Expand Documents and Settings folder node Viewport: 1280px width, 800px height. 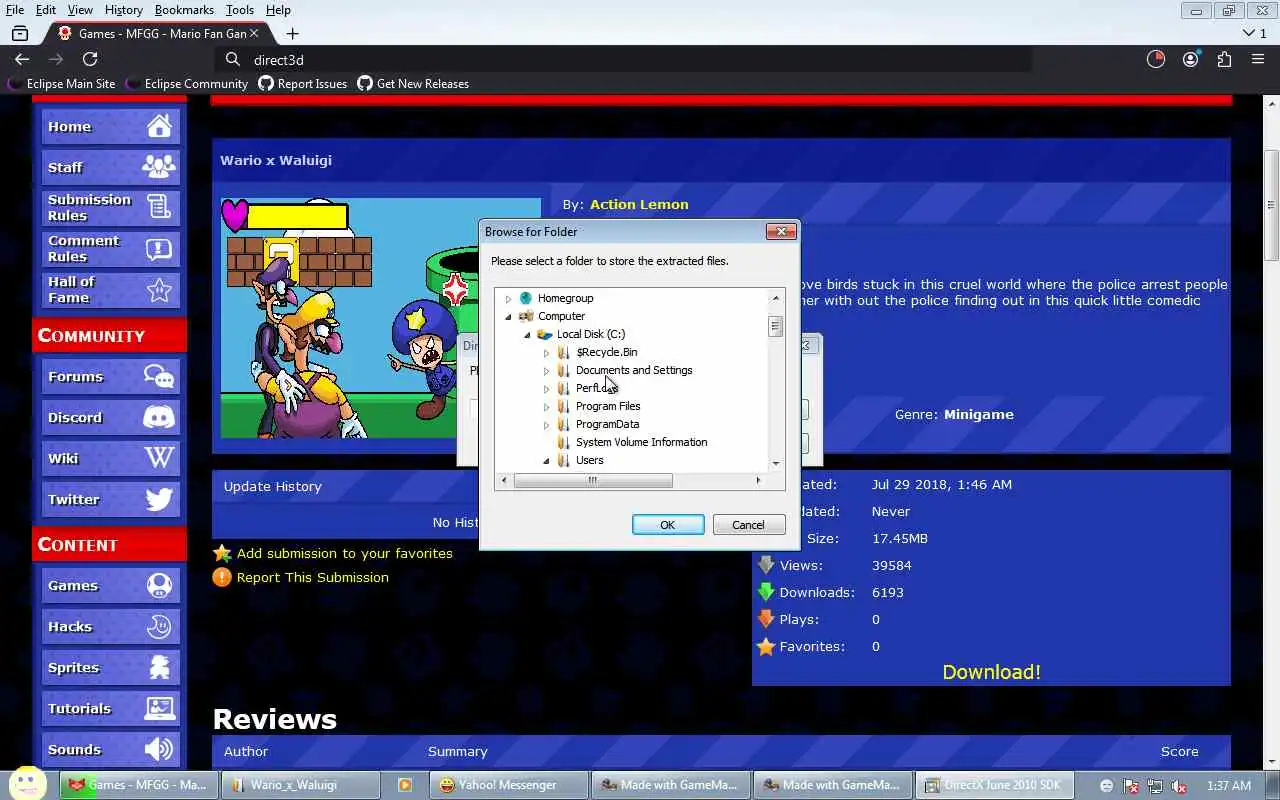point(546,370)
